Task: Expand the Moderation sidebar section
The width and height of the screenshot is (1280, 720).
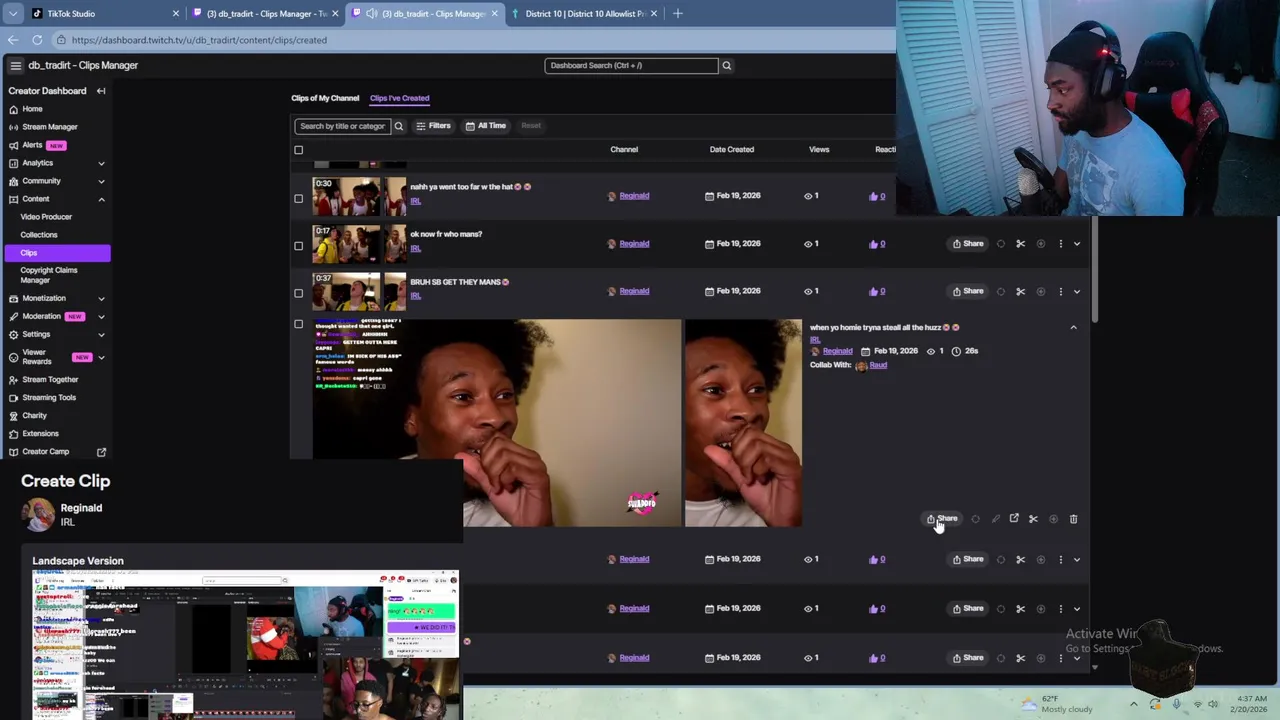Action: [x=101, y=316]
